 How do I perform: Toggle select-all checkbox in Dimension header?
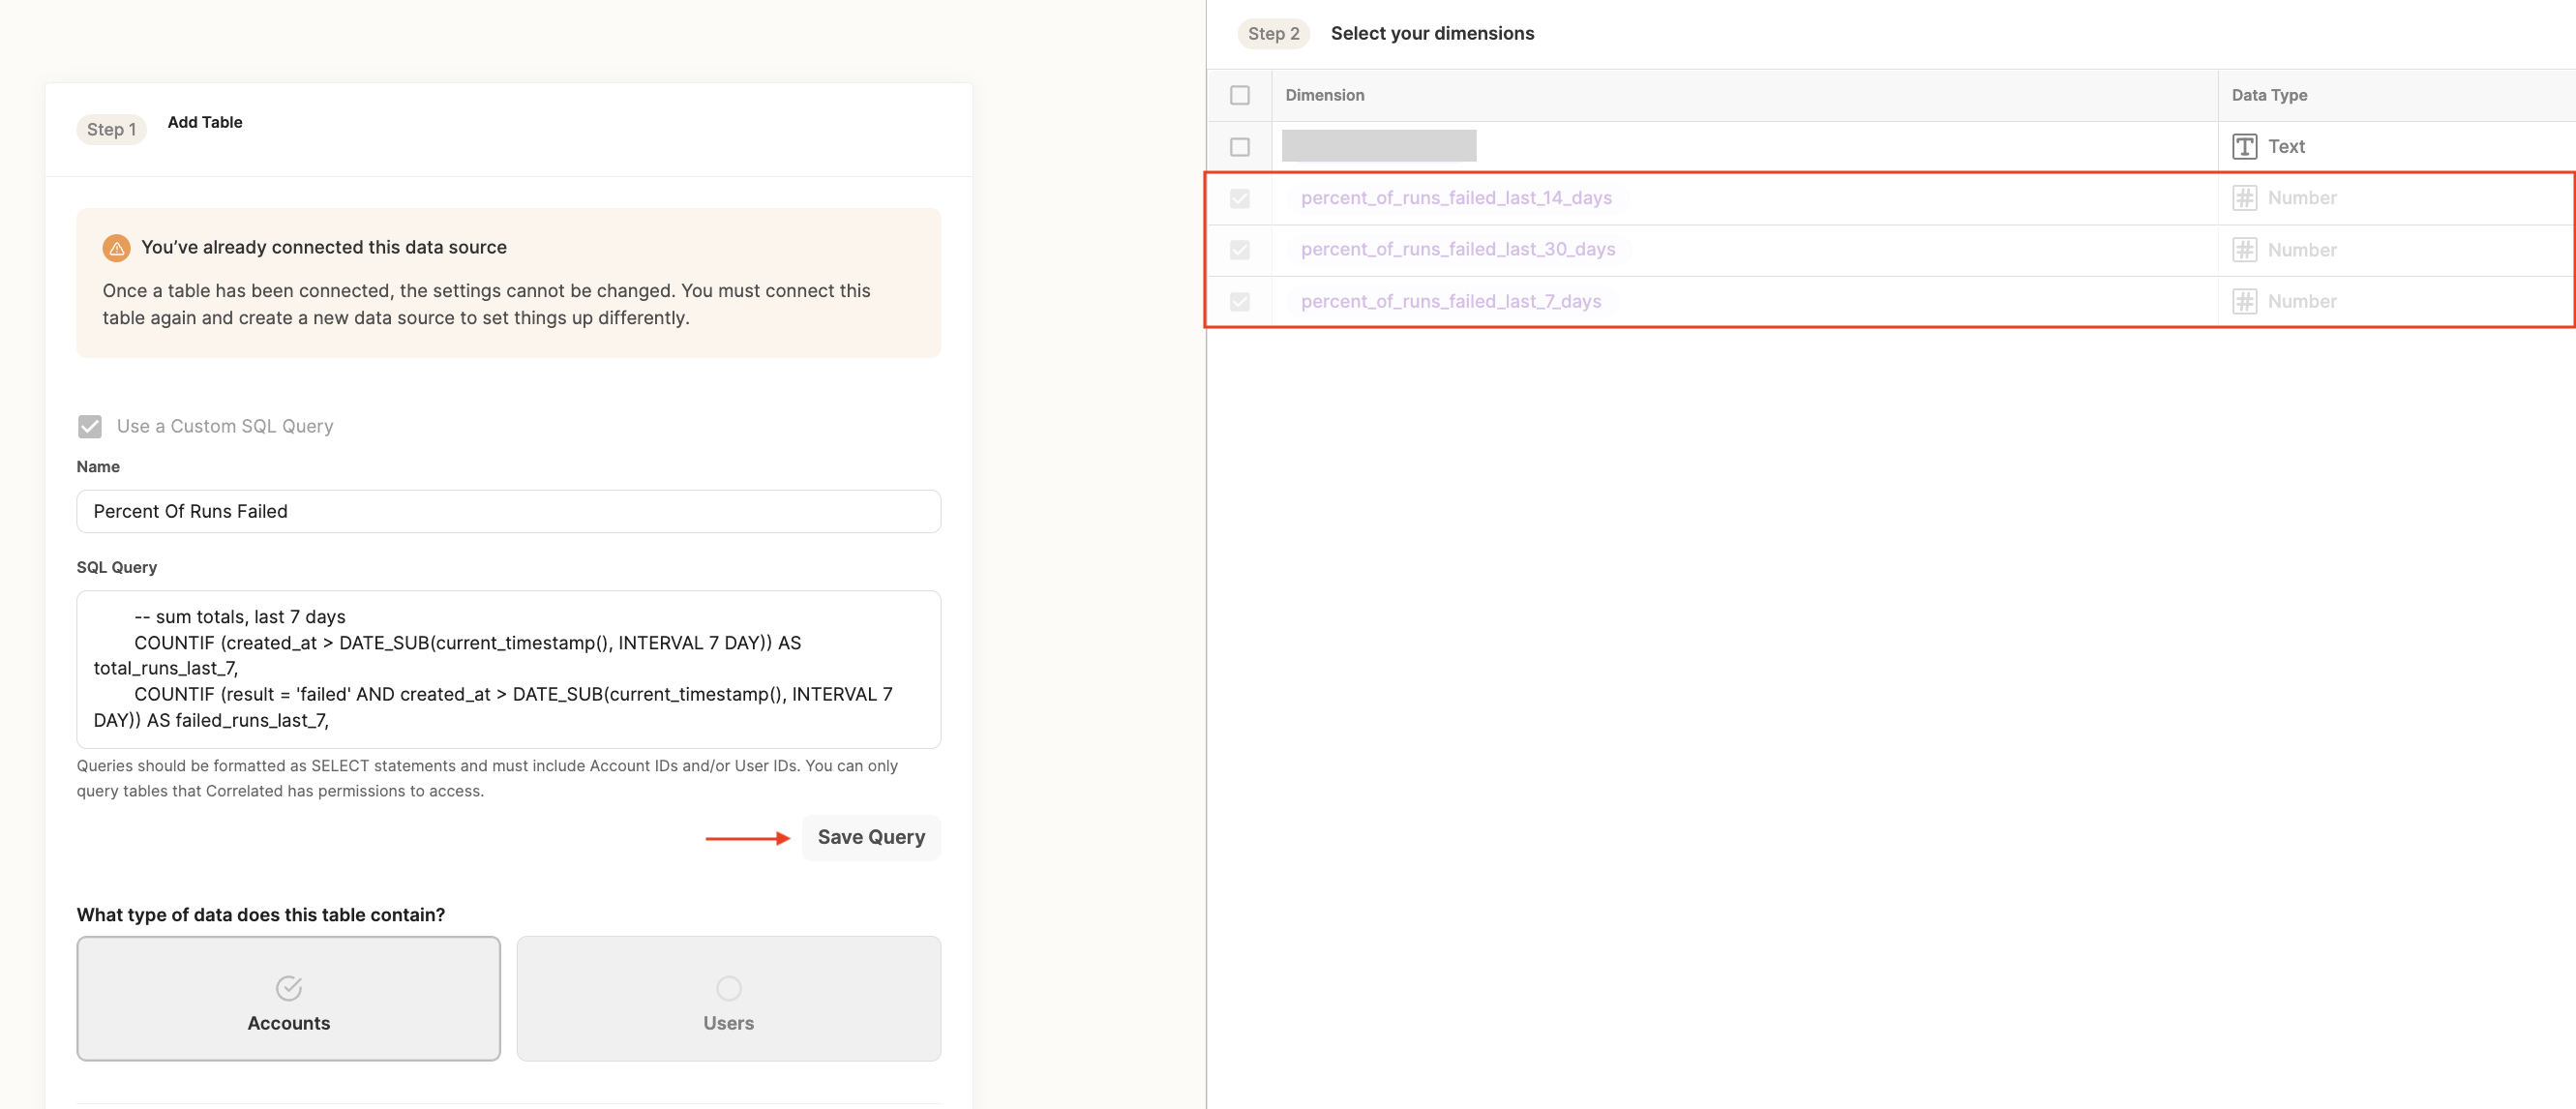1239,95
